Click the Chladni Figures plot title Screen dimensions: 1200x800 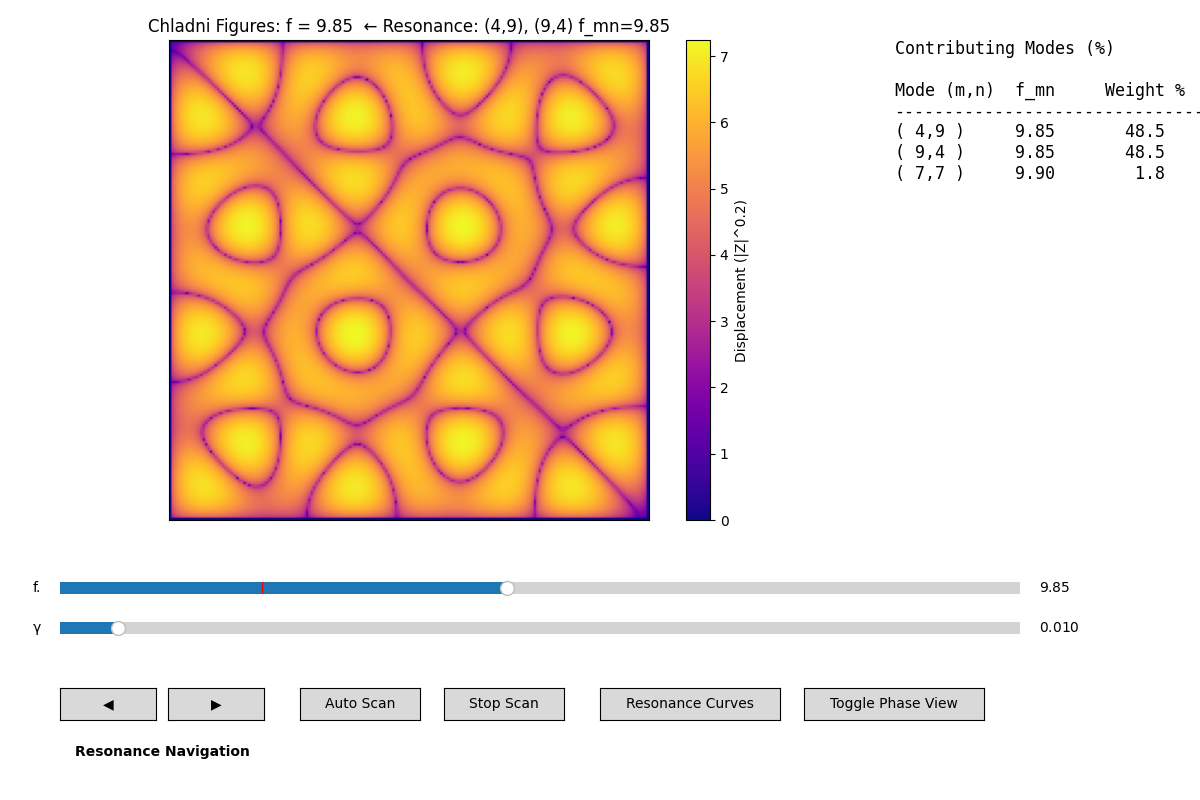point(409,27)
